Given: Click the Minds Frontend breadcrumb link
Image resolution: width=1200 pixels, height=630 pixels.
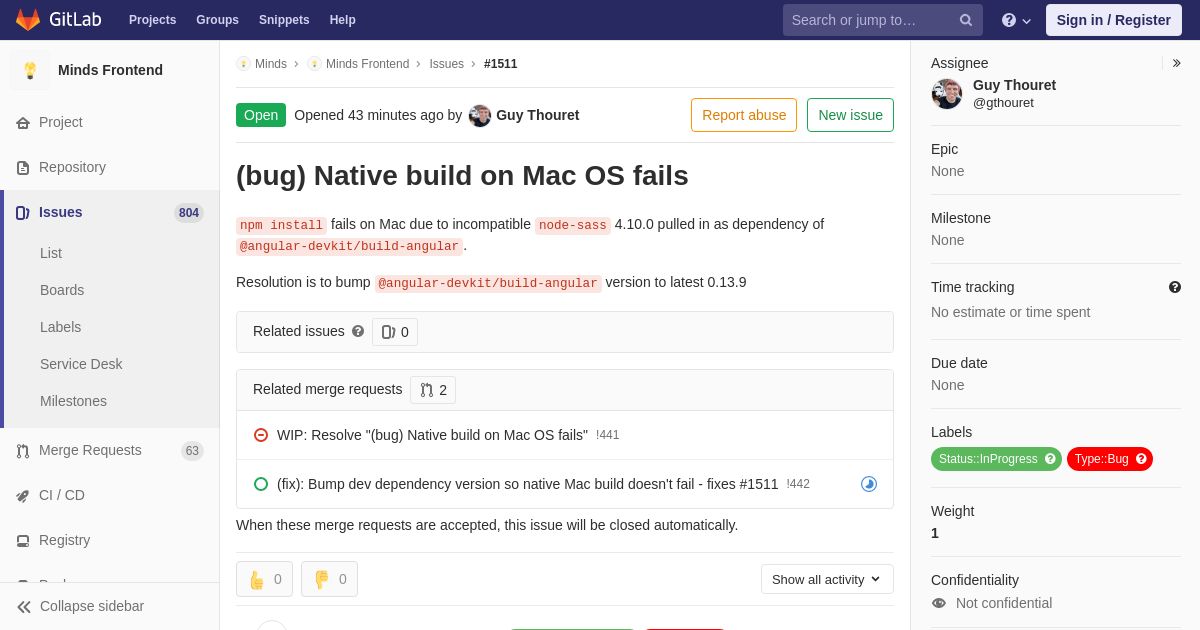Looking at the screenshot, I should [367, 64].
